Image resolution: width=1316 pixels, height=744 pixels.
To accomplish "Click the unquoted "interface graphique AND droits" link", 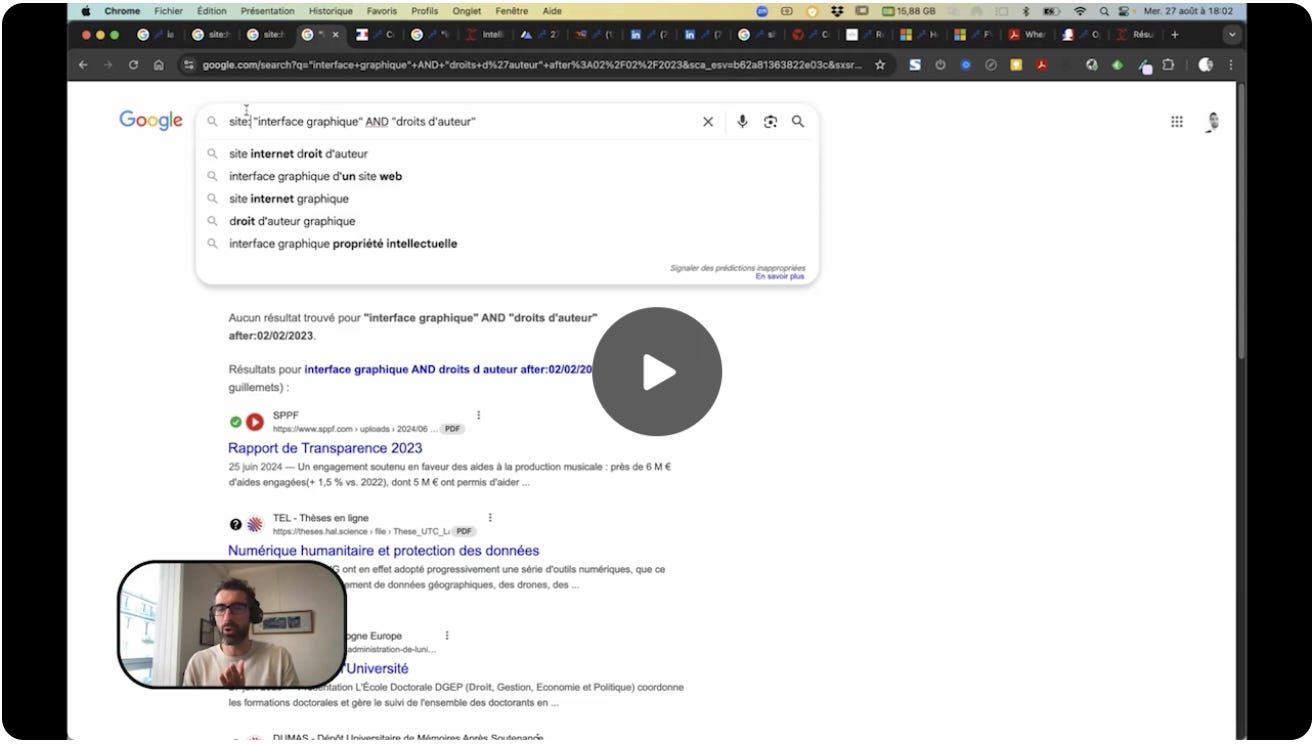I will (x=448, y=369).
